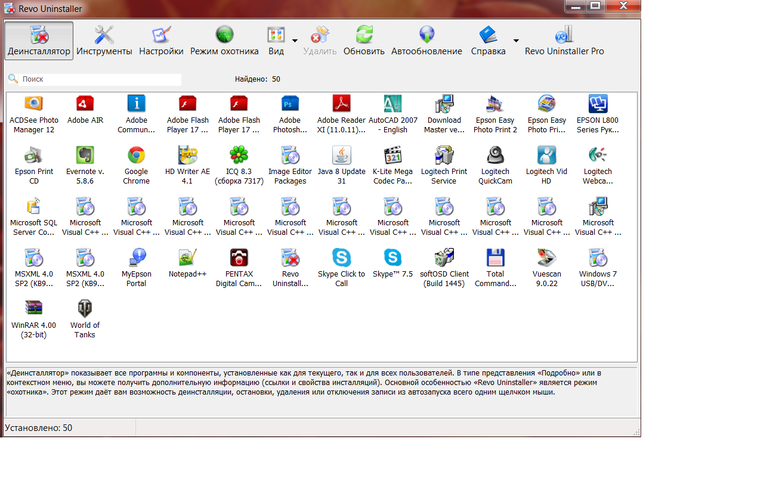Select EPSON L800 Series entry
Image resolution: width=770 pixels, height=481 pixels.
(598, 114)
